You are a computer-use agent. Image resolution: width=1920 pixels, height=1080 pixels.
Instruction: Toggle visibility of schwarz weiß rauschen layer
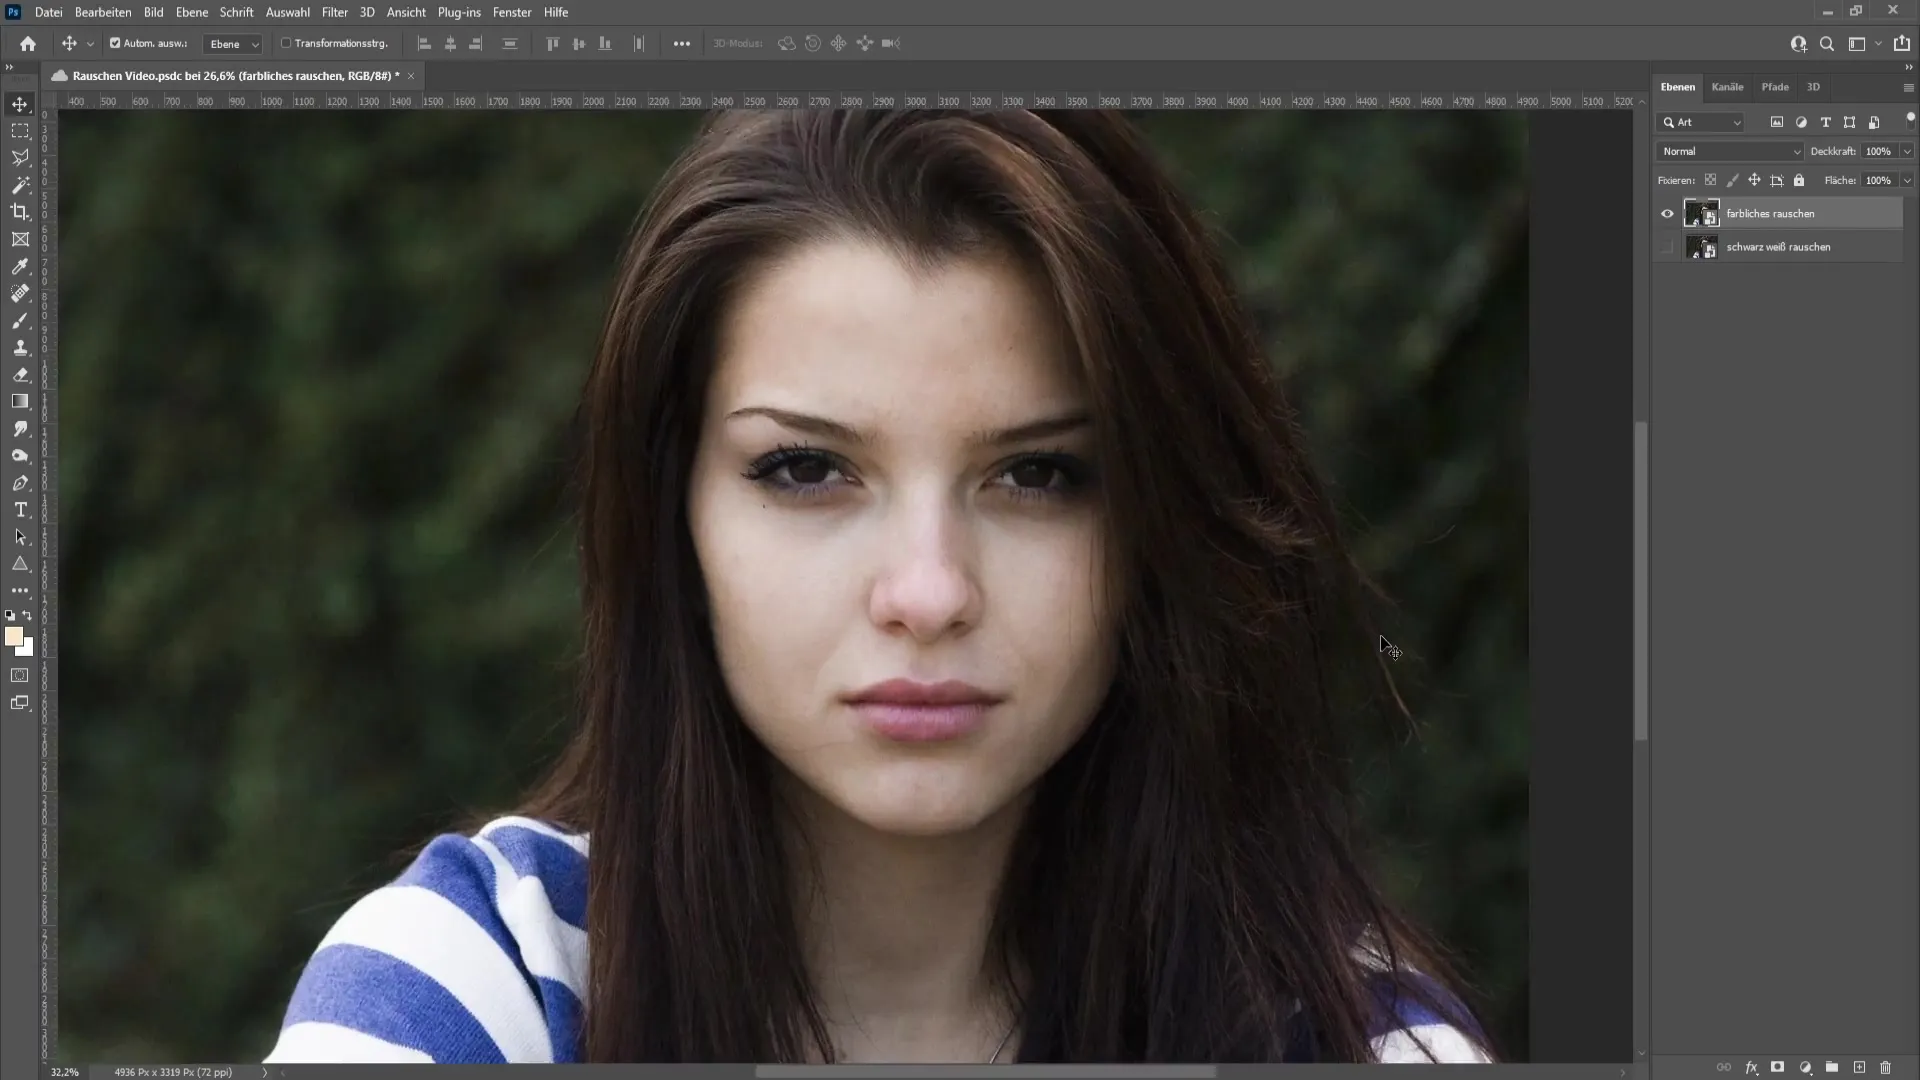(1667, 247)
